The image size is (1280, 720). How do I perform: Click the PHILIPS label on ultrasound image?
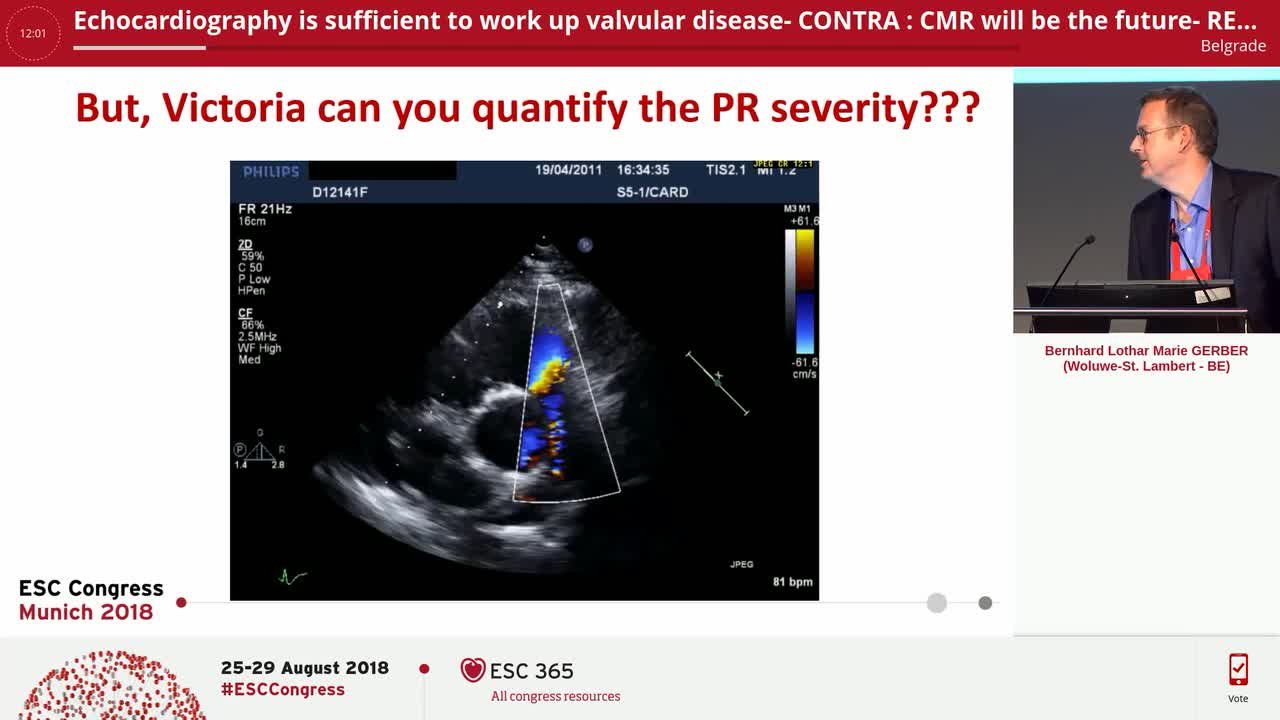271,171
